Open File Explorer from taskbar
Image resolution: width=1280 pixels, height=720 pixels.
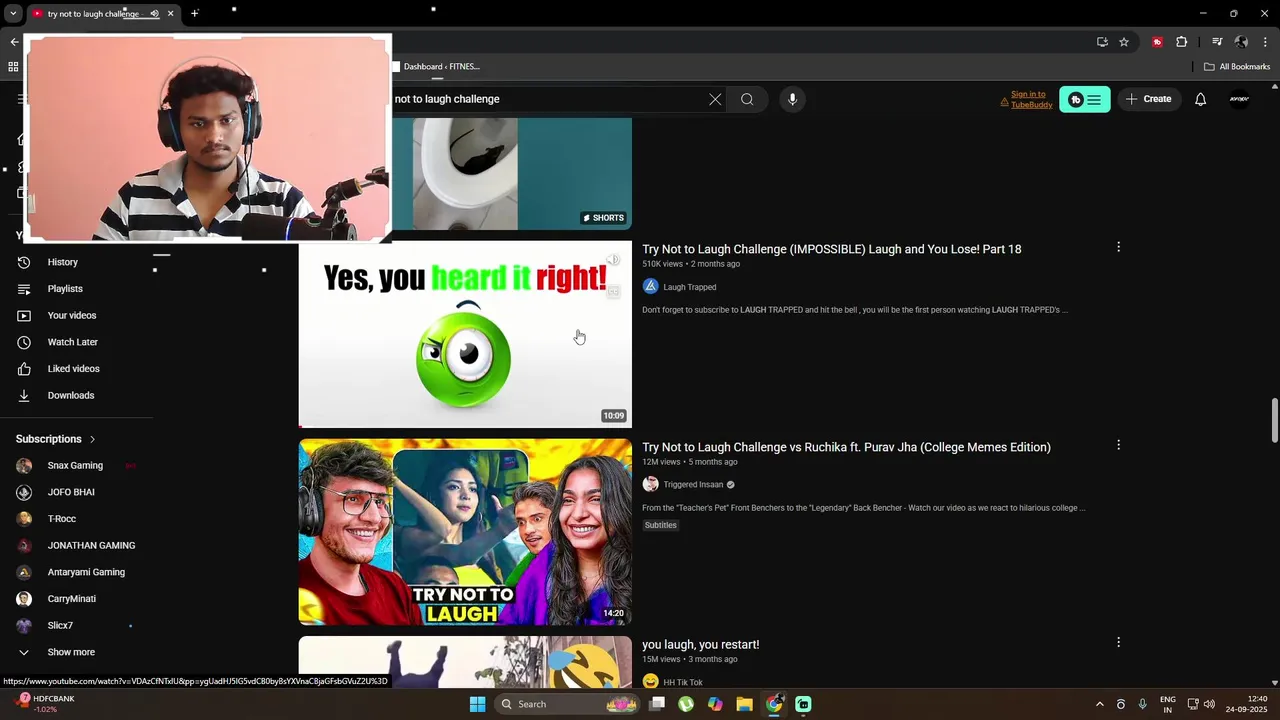(744, 704)
